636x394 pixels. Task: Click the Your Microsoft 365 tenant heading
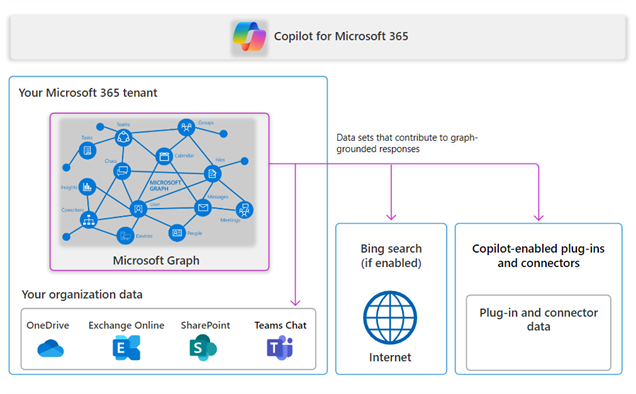(x=88, y=93)
